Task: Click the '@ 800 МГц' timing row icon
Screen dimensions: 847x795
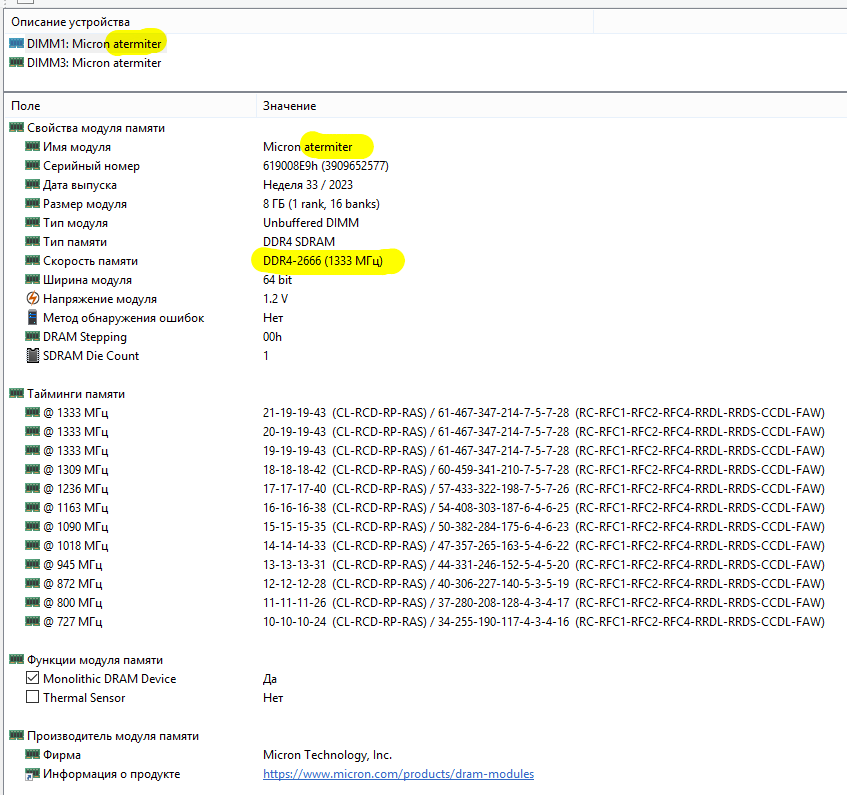Action: click(32, 602)
